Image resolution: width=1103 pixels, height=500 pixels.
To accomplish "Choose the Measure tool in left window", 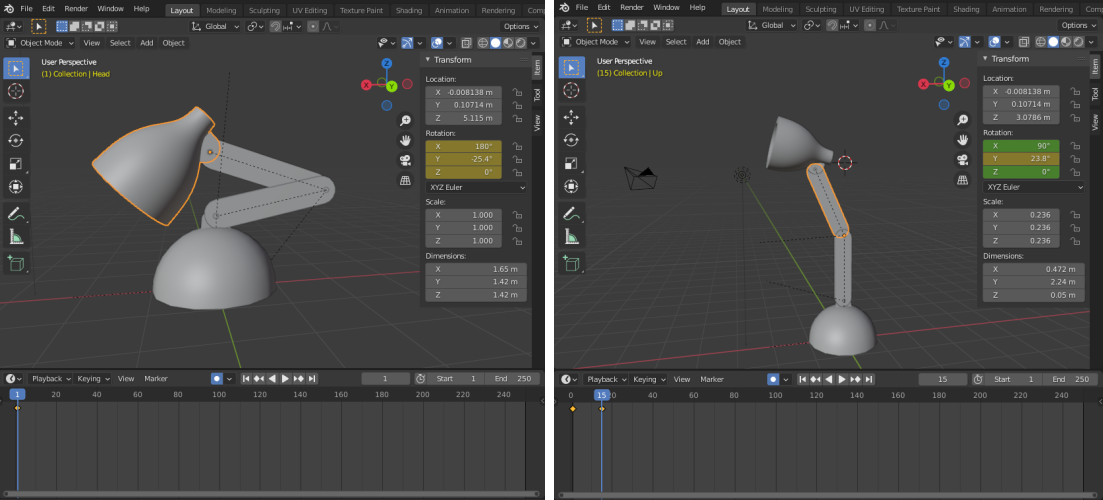I will (15, 237).
